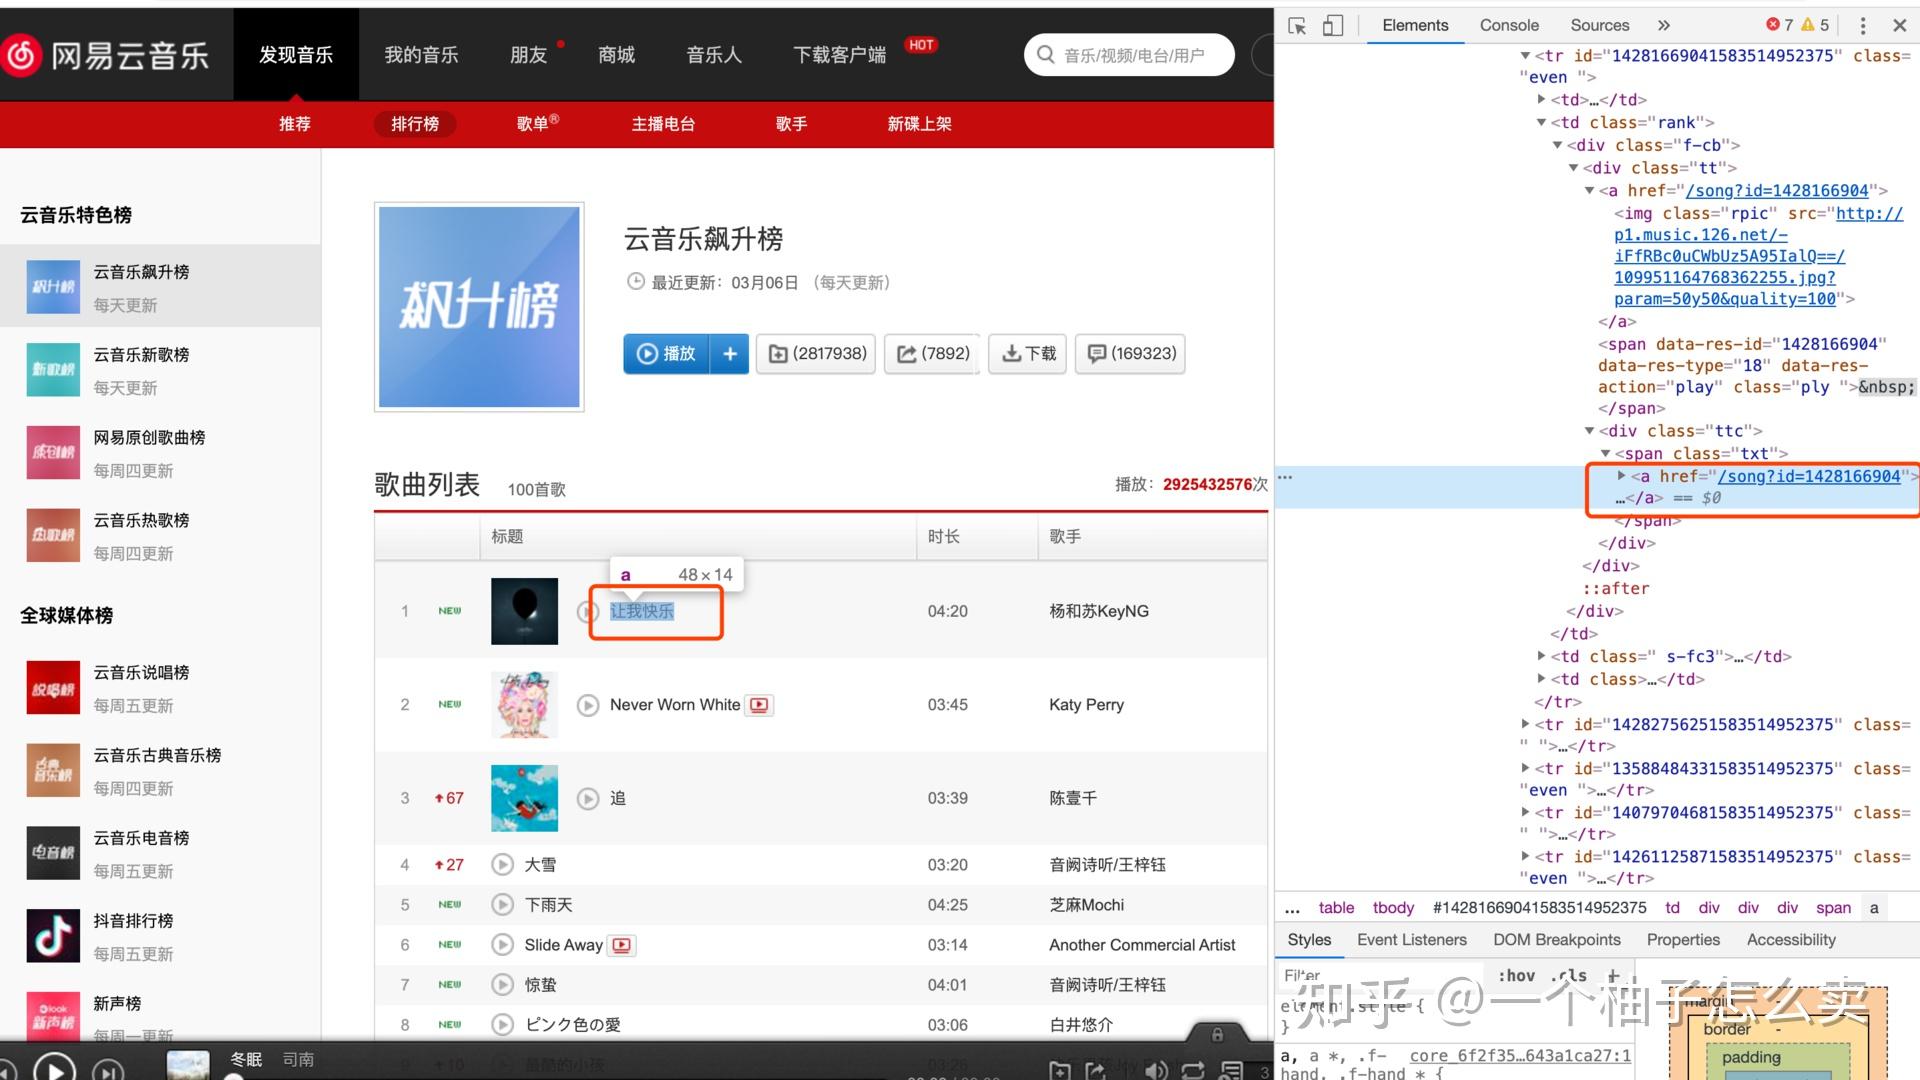Click the music search input field
The width and height of the screenshot is (1920, 1080).
tap(1129, 55)
